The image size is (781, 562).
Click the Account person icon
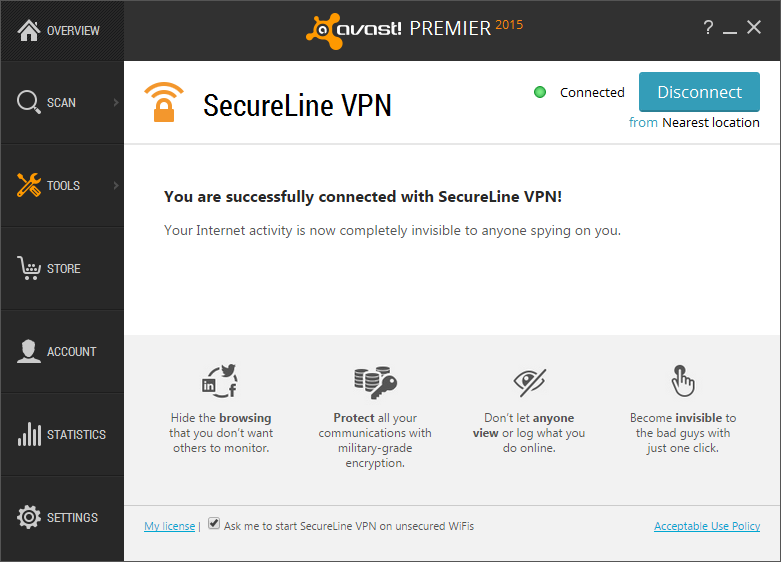(x=28, y=351)
